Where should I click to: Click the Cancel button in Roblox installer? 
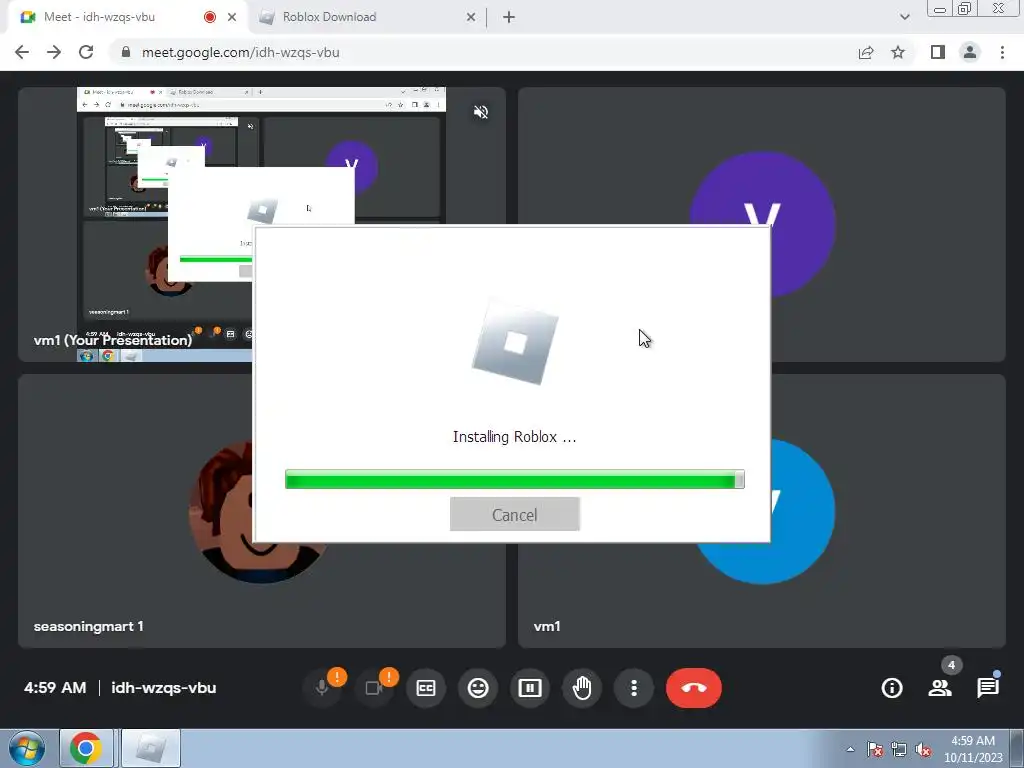tap(515, 514)
